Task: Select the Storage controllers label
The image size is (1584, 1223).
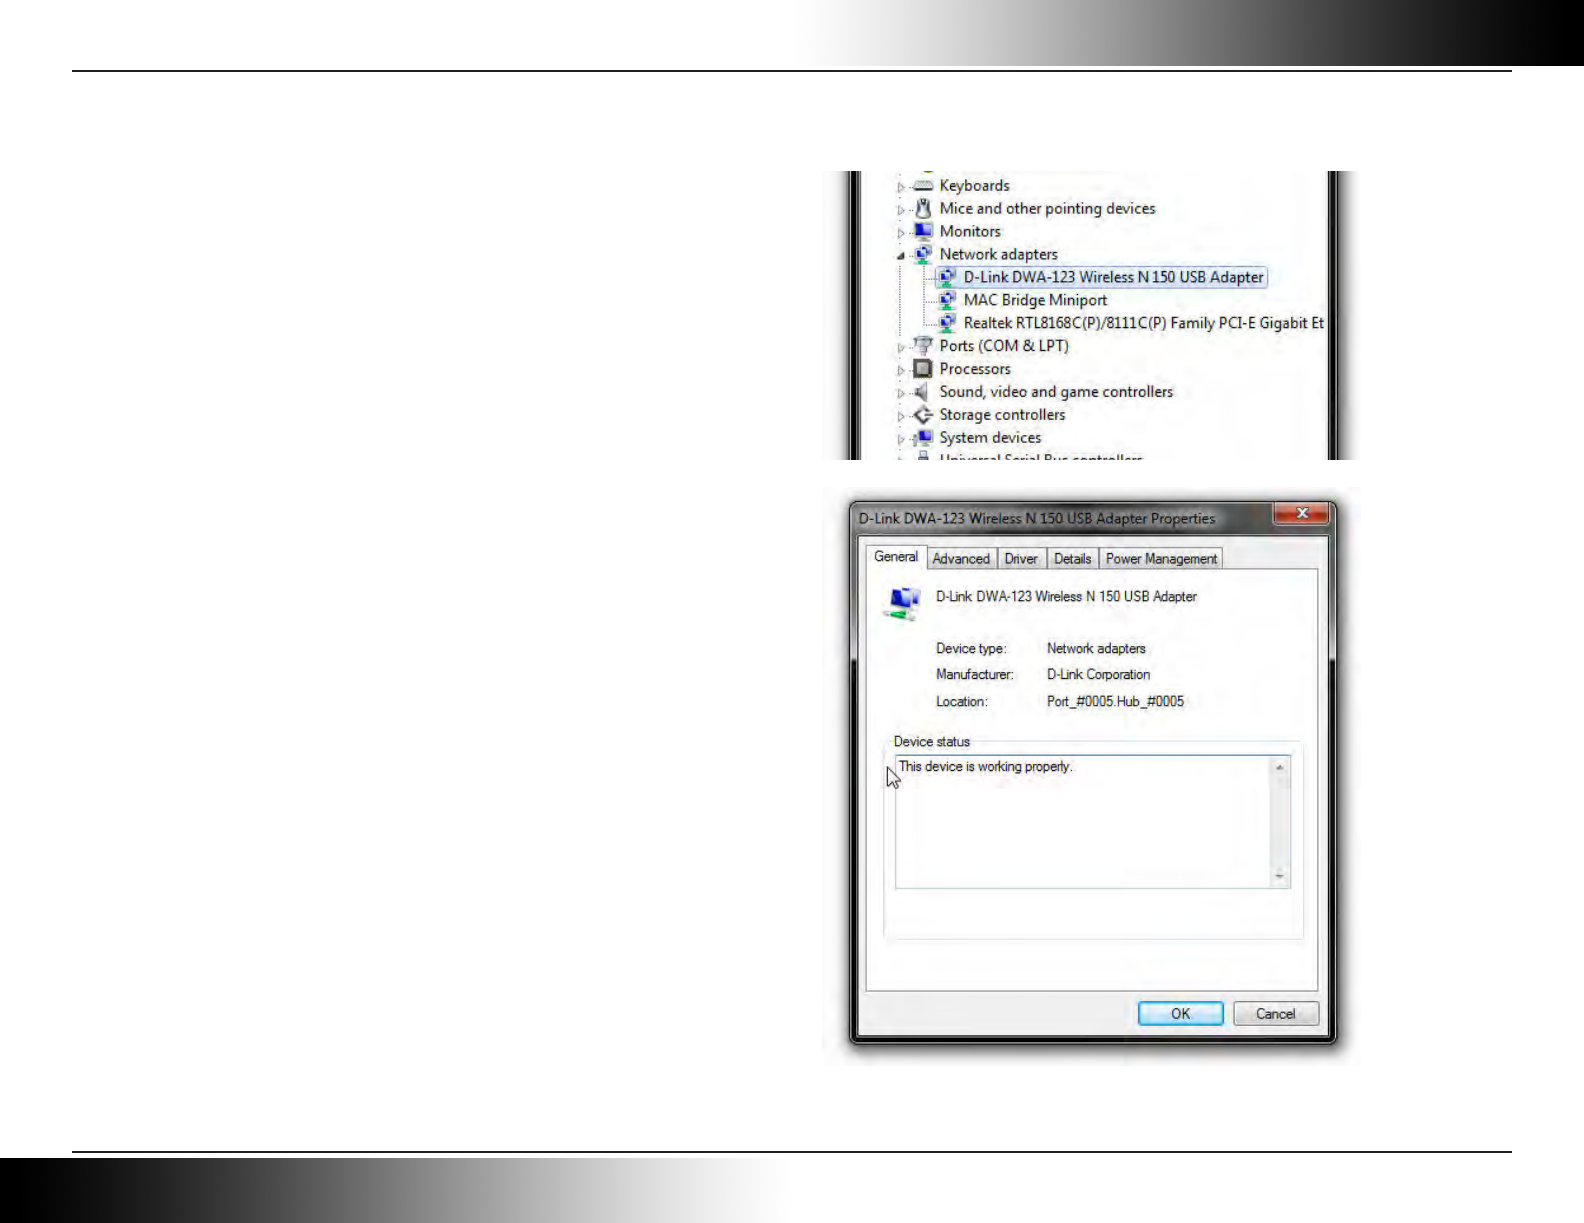Action: [x=1002, y=415]
